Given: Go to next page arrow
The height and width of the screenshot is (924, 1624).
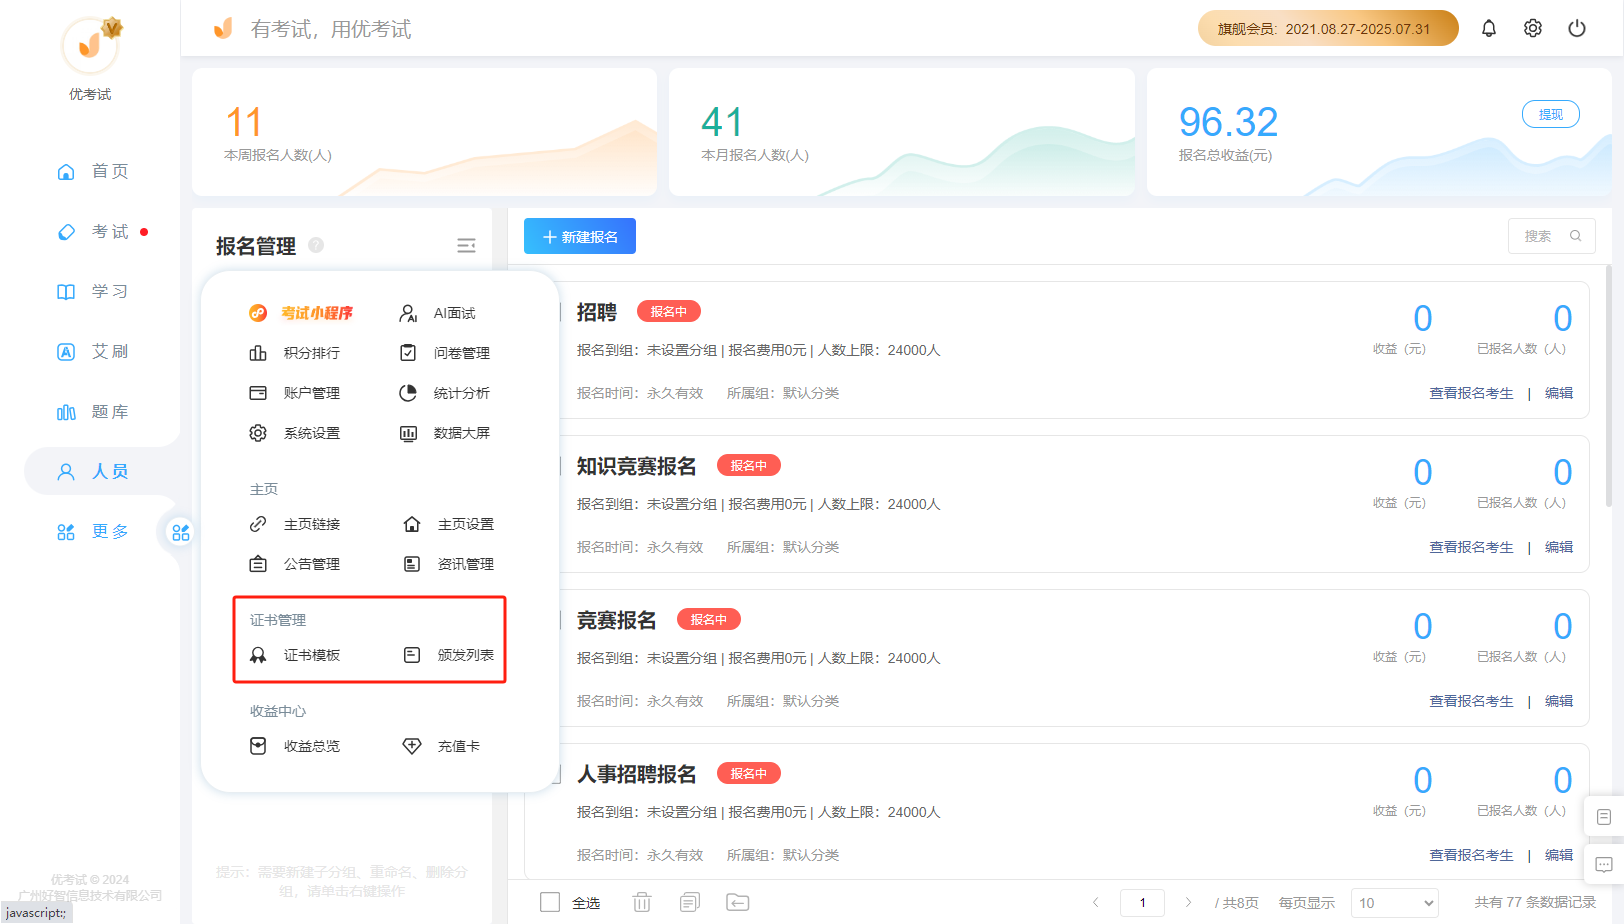Looking at the screenshot, I should 1188,902.
